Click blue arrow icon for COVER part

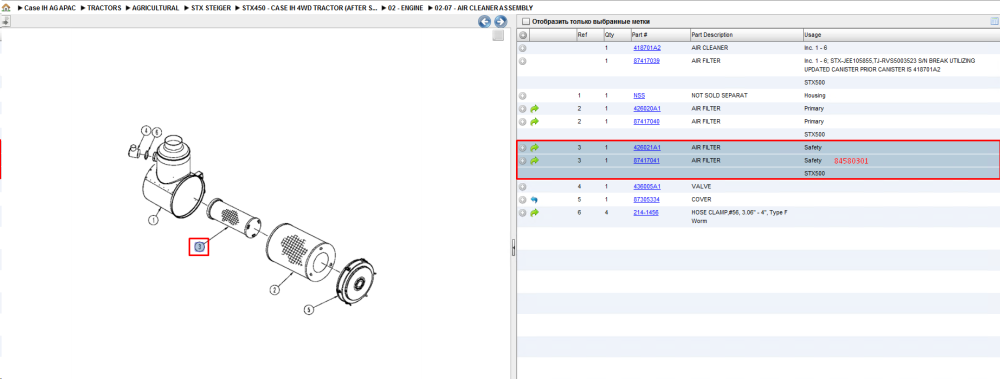[x=534, y=200]
